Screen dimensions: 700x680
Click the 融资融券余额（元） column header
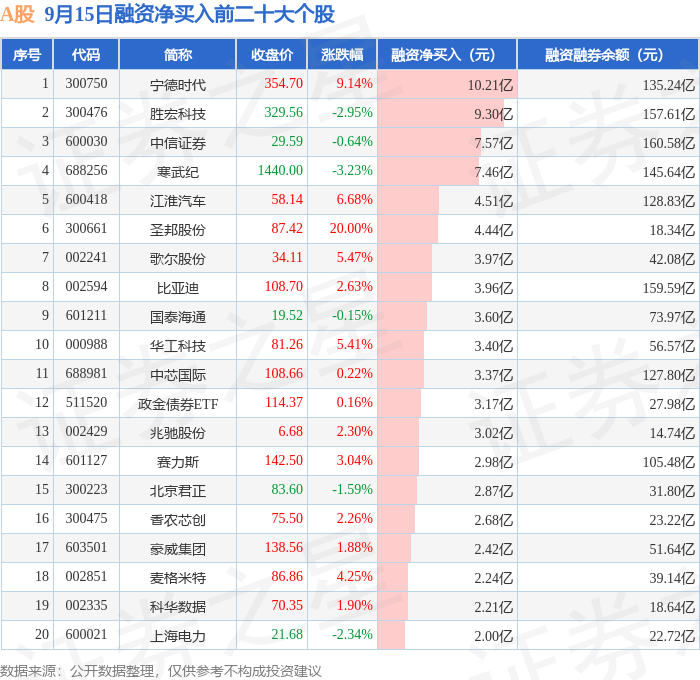[x=607, y=54]
